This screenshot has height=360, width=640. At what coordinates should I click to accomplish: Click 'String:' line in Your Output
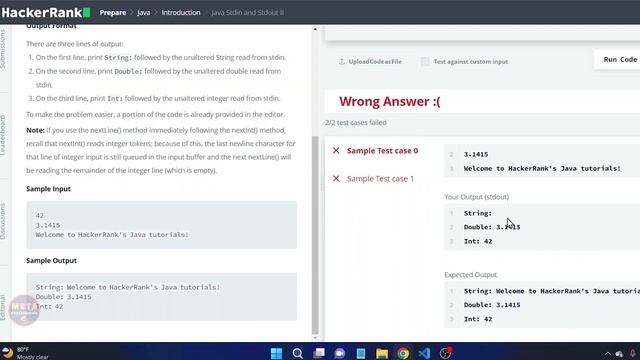tap(478, 213)
